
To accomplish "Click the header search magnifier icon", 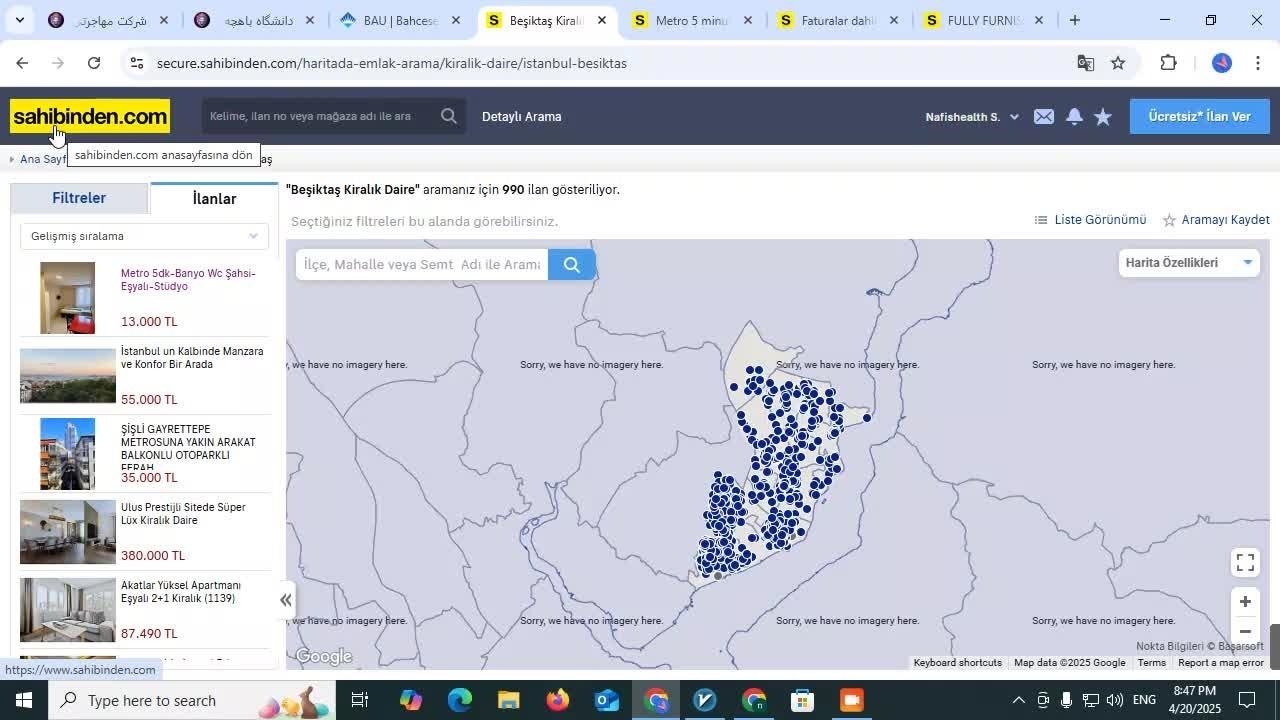I will (449, 117).
